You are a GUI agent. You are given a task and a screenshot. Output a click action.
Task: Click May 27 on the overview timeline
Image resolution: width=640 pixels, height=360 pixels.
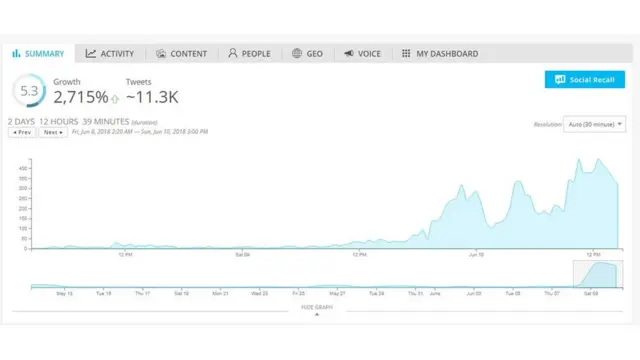(x=337, y=293)
